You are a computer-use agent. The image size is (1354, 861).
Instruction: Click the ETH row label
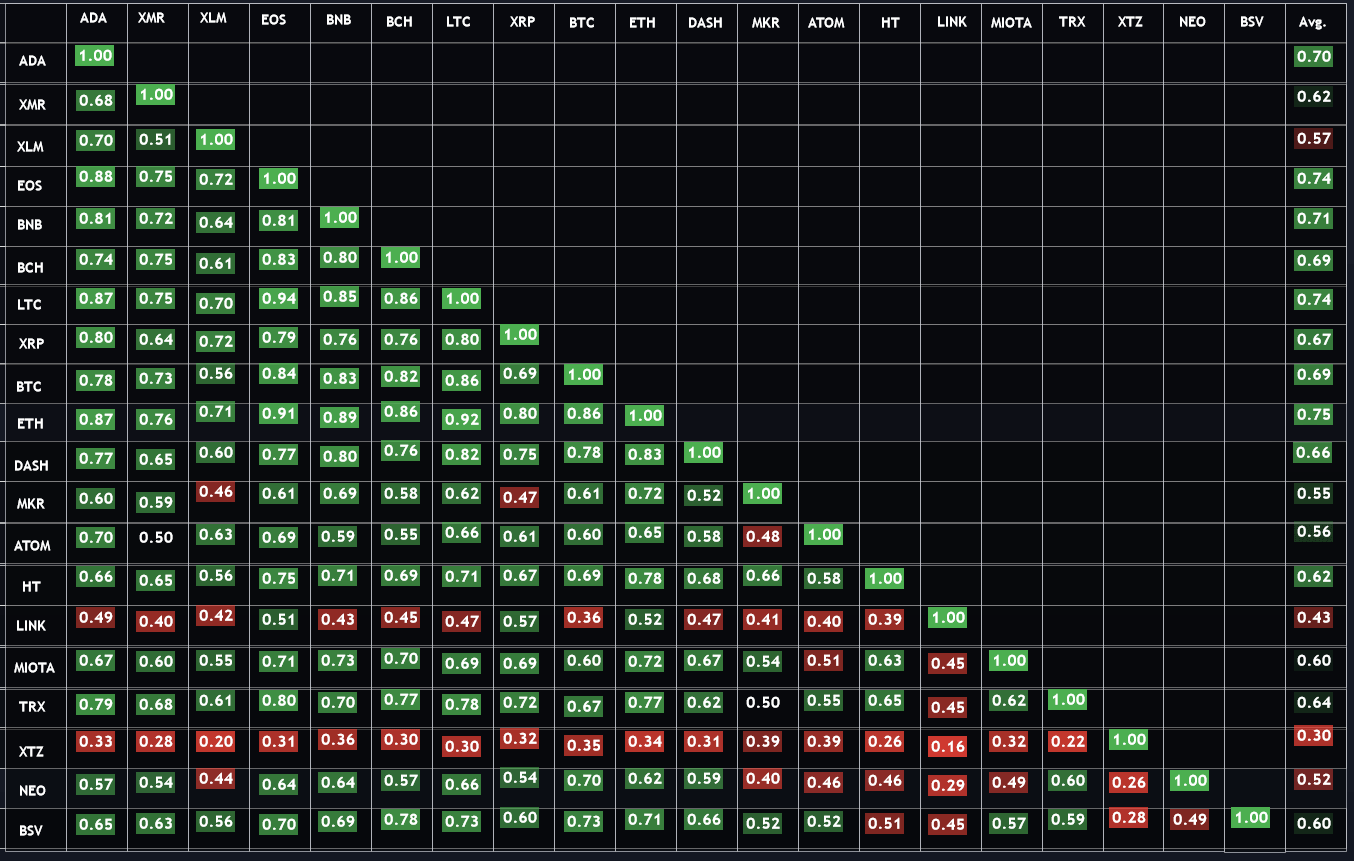tap(30, 424)
